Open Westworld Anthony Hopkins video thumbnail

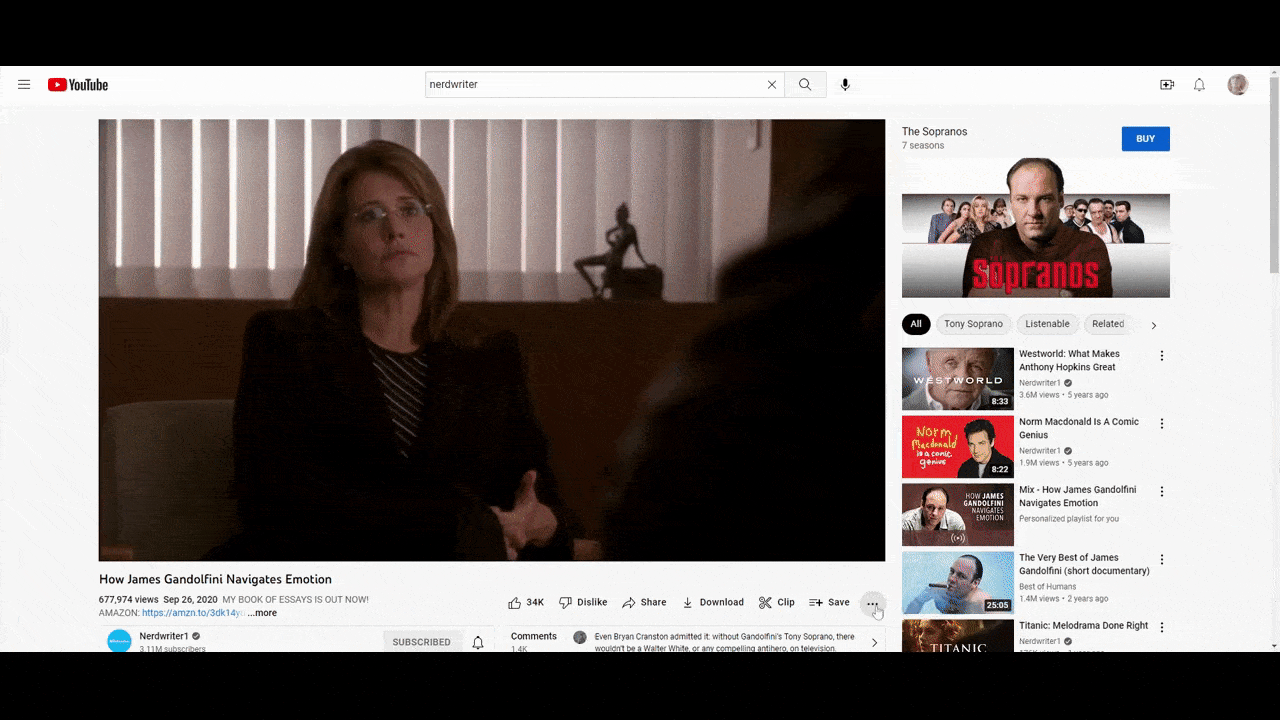tap(958, 379)
